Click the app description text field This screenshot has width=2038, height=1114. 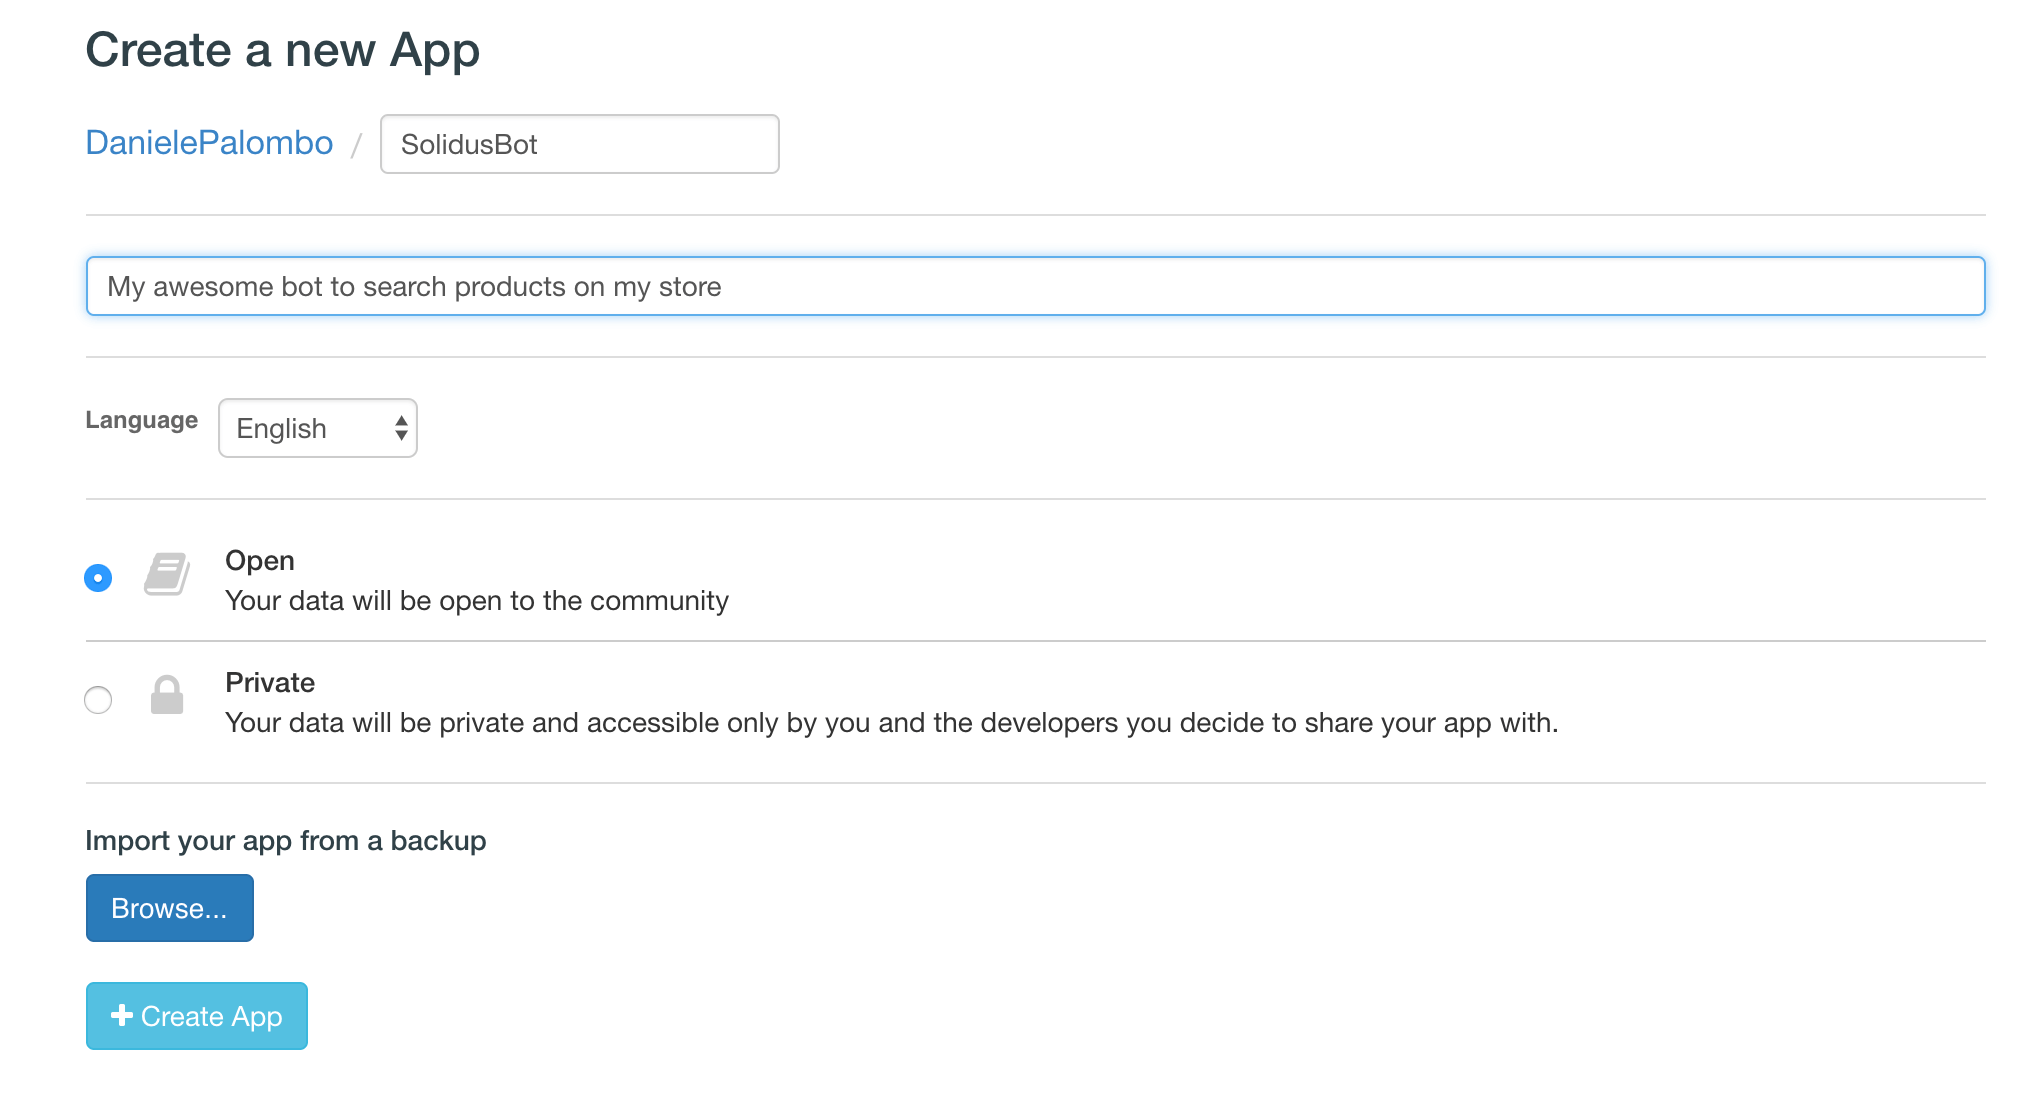1035,286
